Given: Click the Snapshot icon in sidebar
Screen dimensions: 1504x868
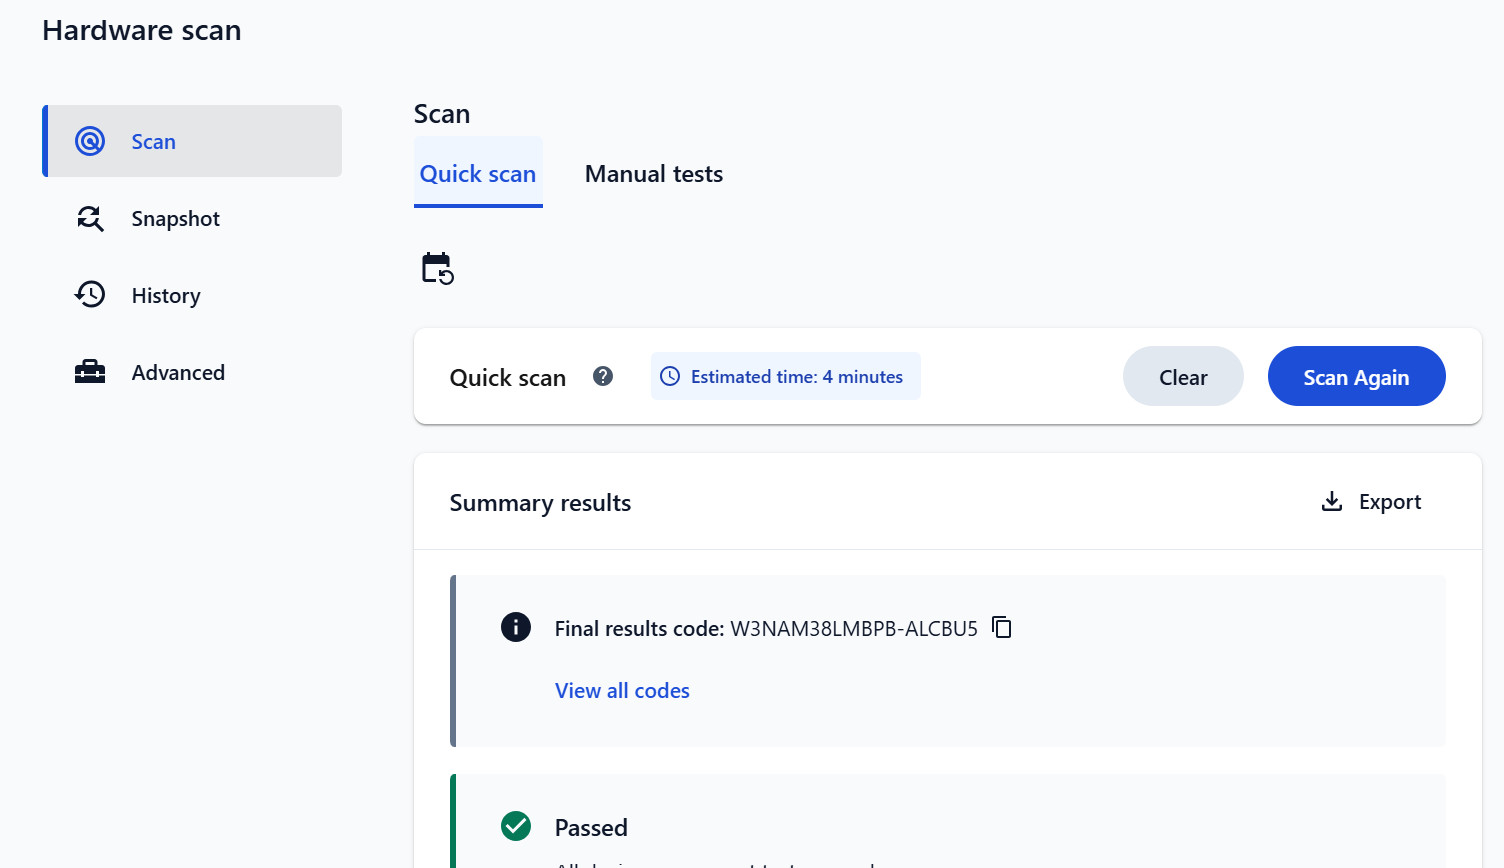Looking at the screenshot, I should click(90, 218).
